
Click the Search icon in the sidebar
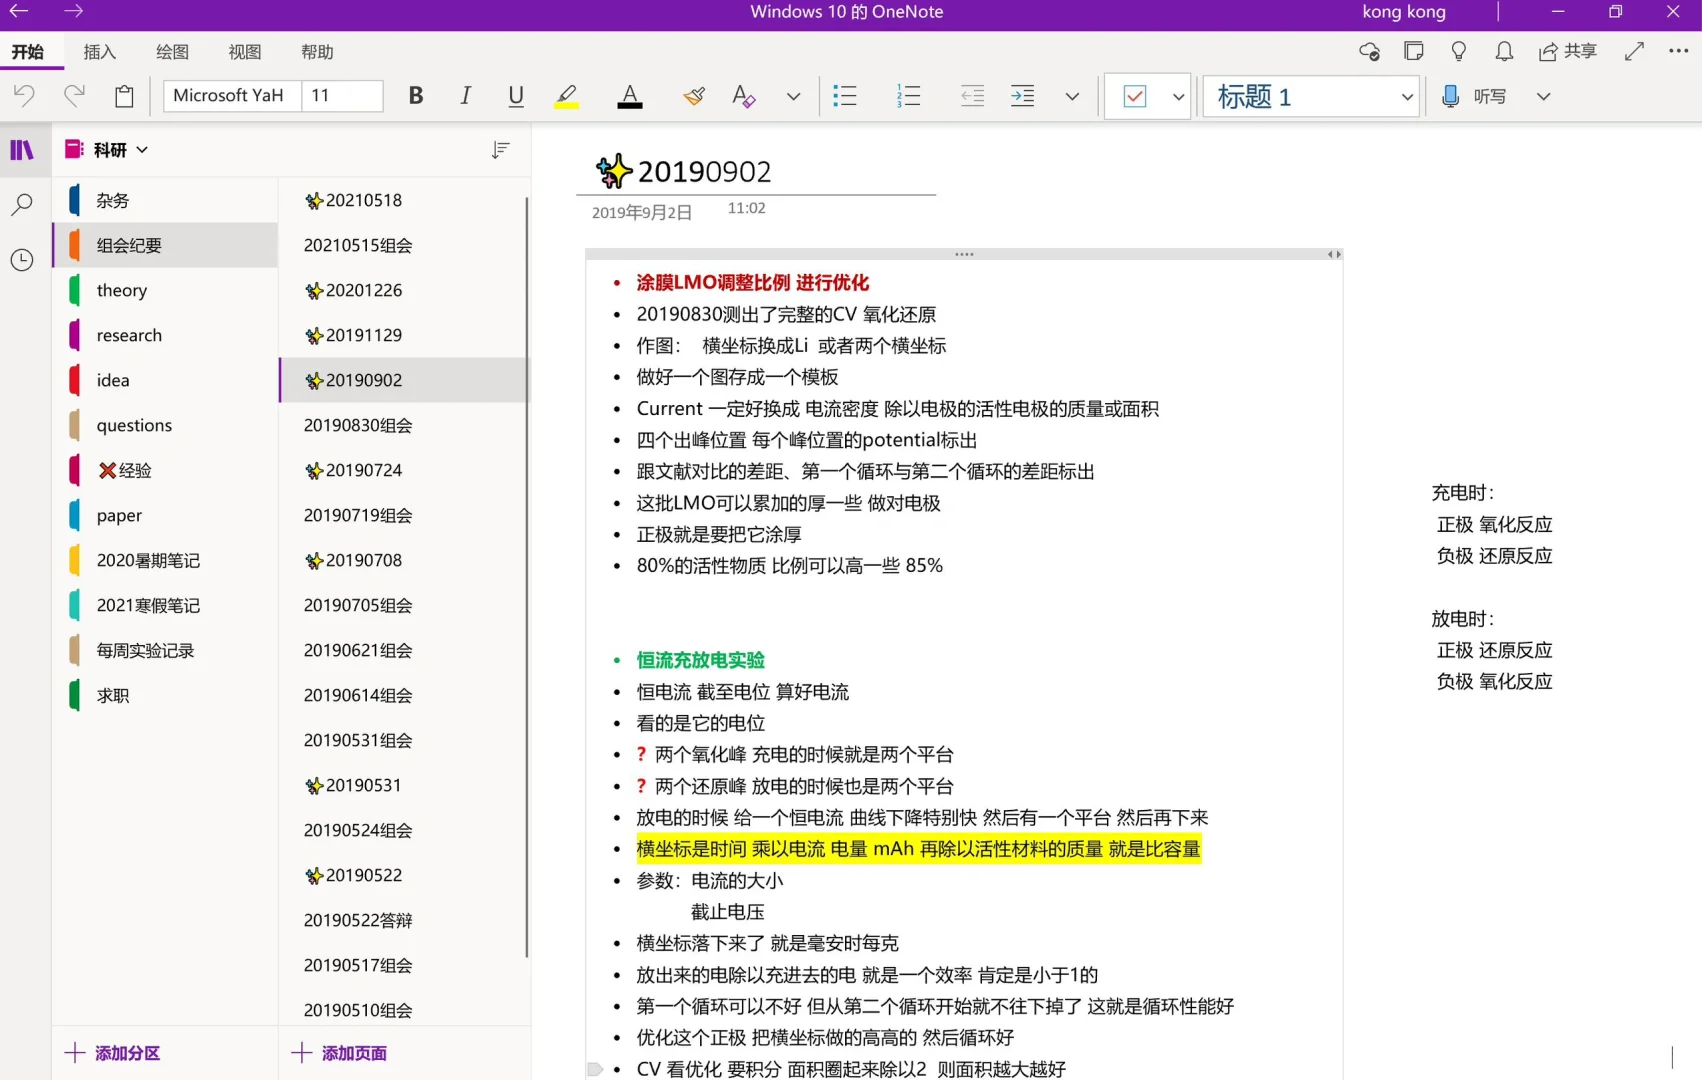click(x=22, y=204)
